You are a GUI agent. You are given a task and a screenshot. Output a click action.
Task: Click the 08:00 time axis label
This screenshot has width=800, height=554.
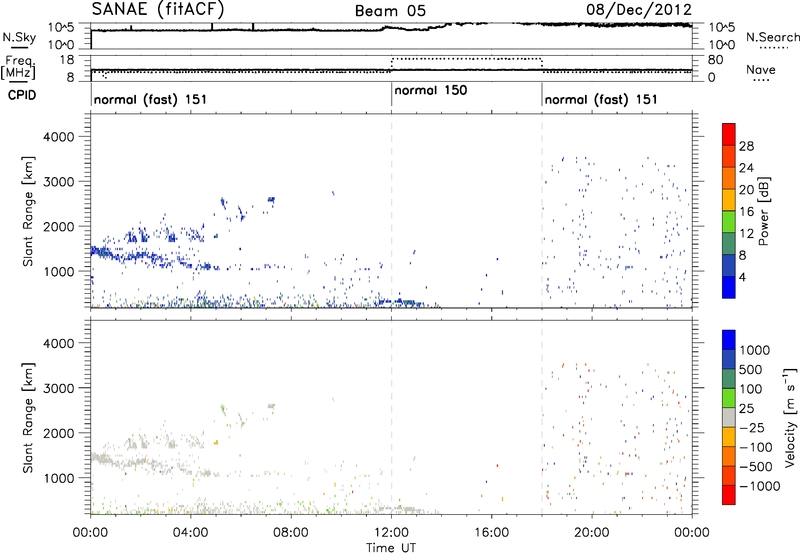(291, 533)
